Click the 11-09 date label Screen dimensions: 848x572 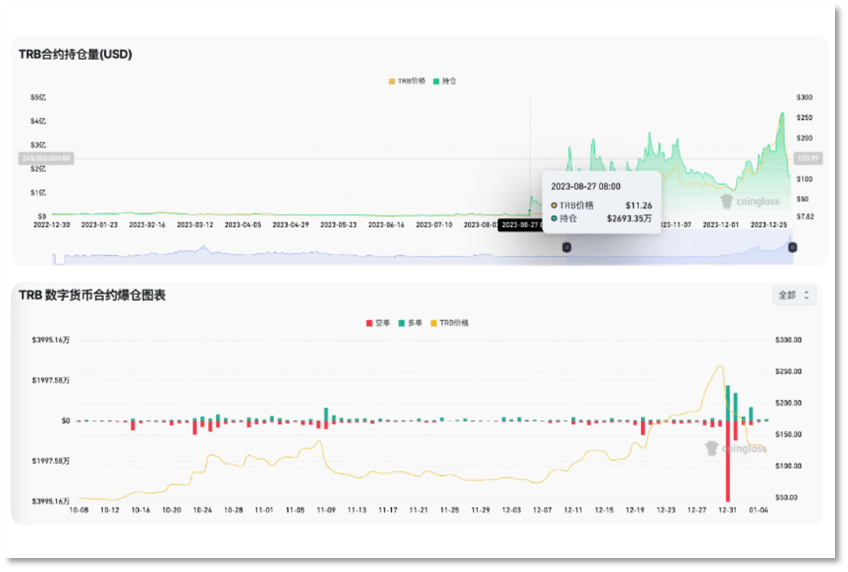(326, 510)
